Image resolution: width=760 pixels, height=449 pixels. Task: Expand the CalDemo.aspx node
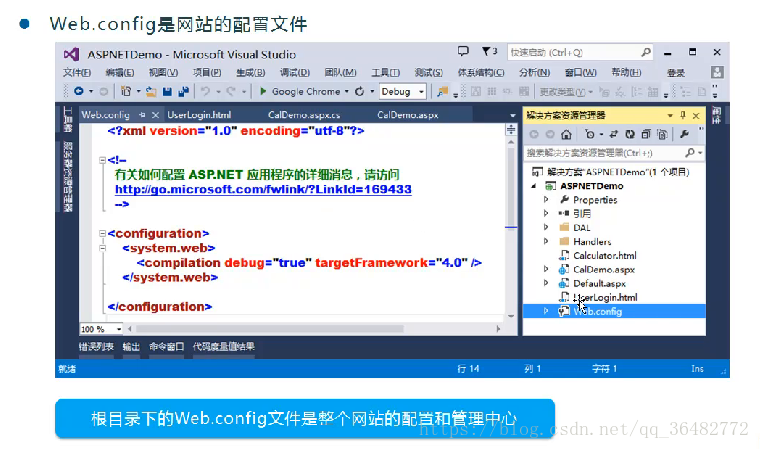[x=546, y=269]
